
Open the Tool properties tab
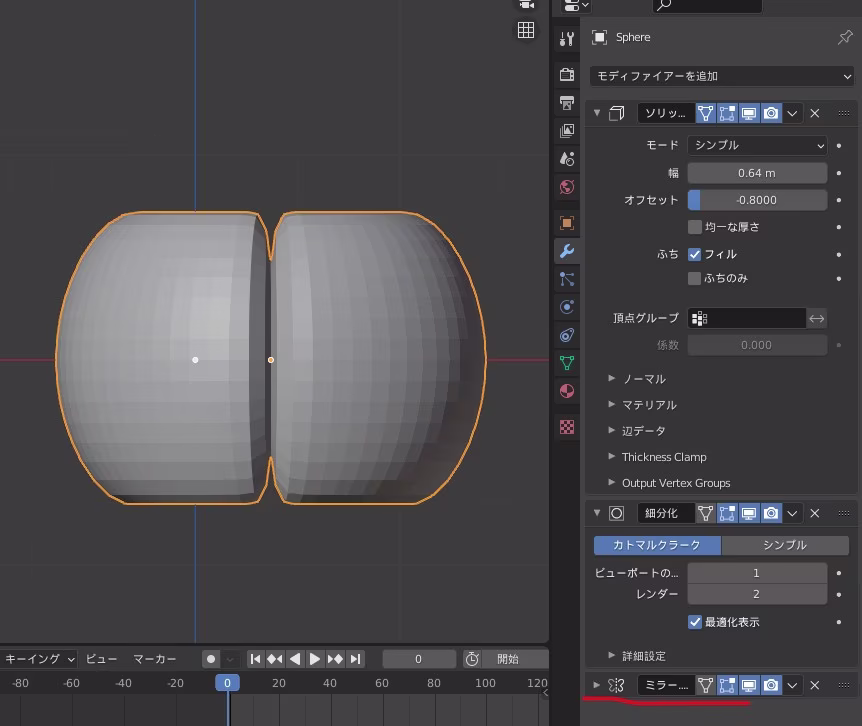pos(567,39)
